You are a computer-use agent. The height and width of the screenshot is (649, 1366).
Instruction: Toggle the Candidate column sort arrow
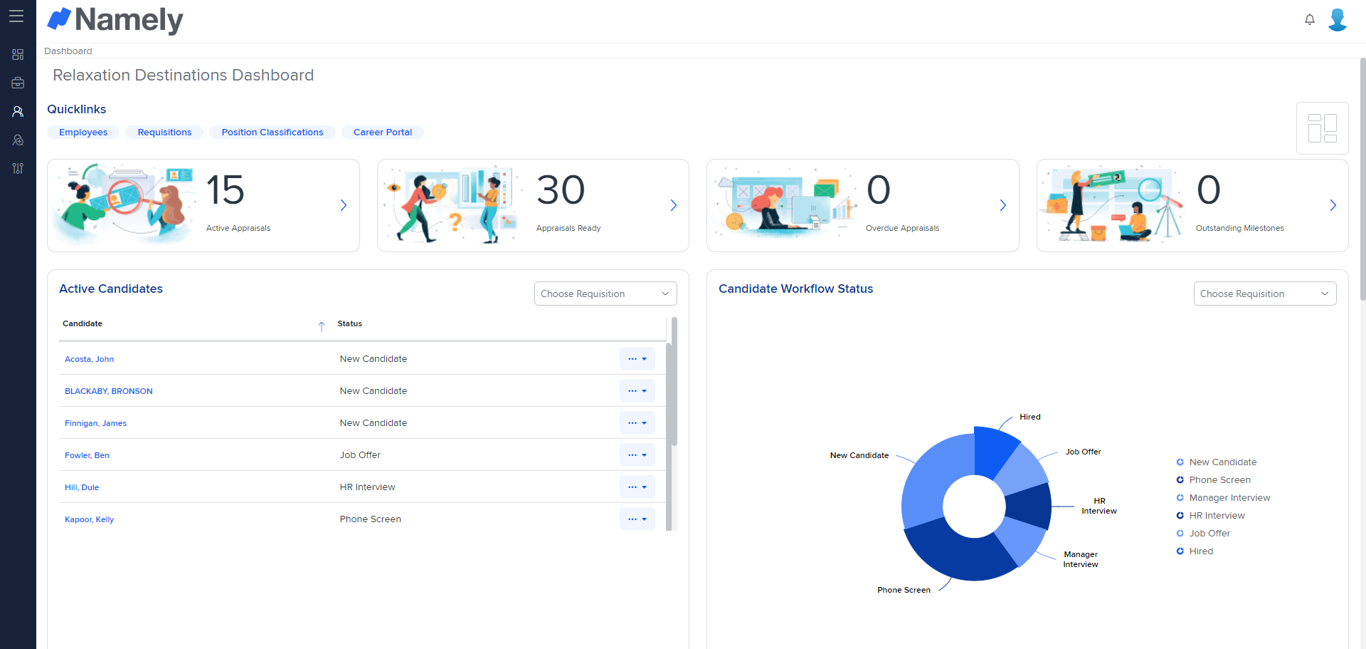(x=321, y=326)
